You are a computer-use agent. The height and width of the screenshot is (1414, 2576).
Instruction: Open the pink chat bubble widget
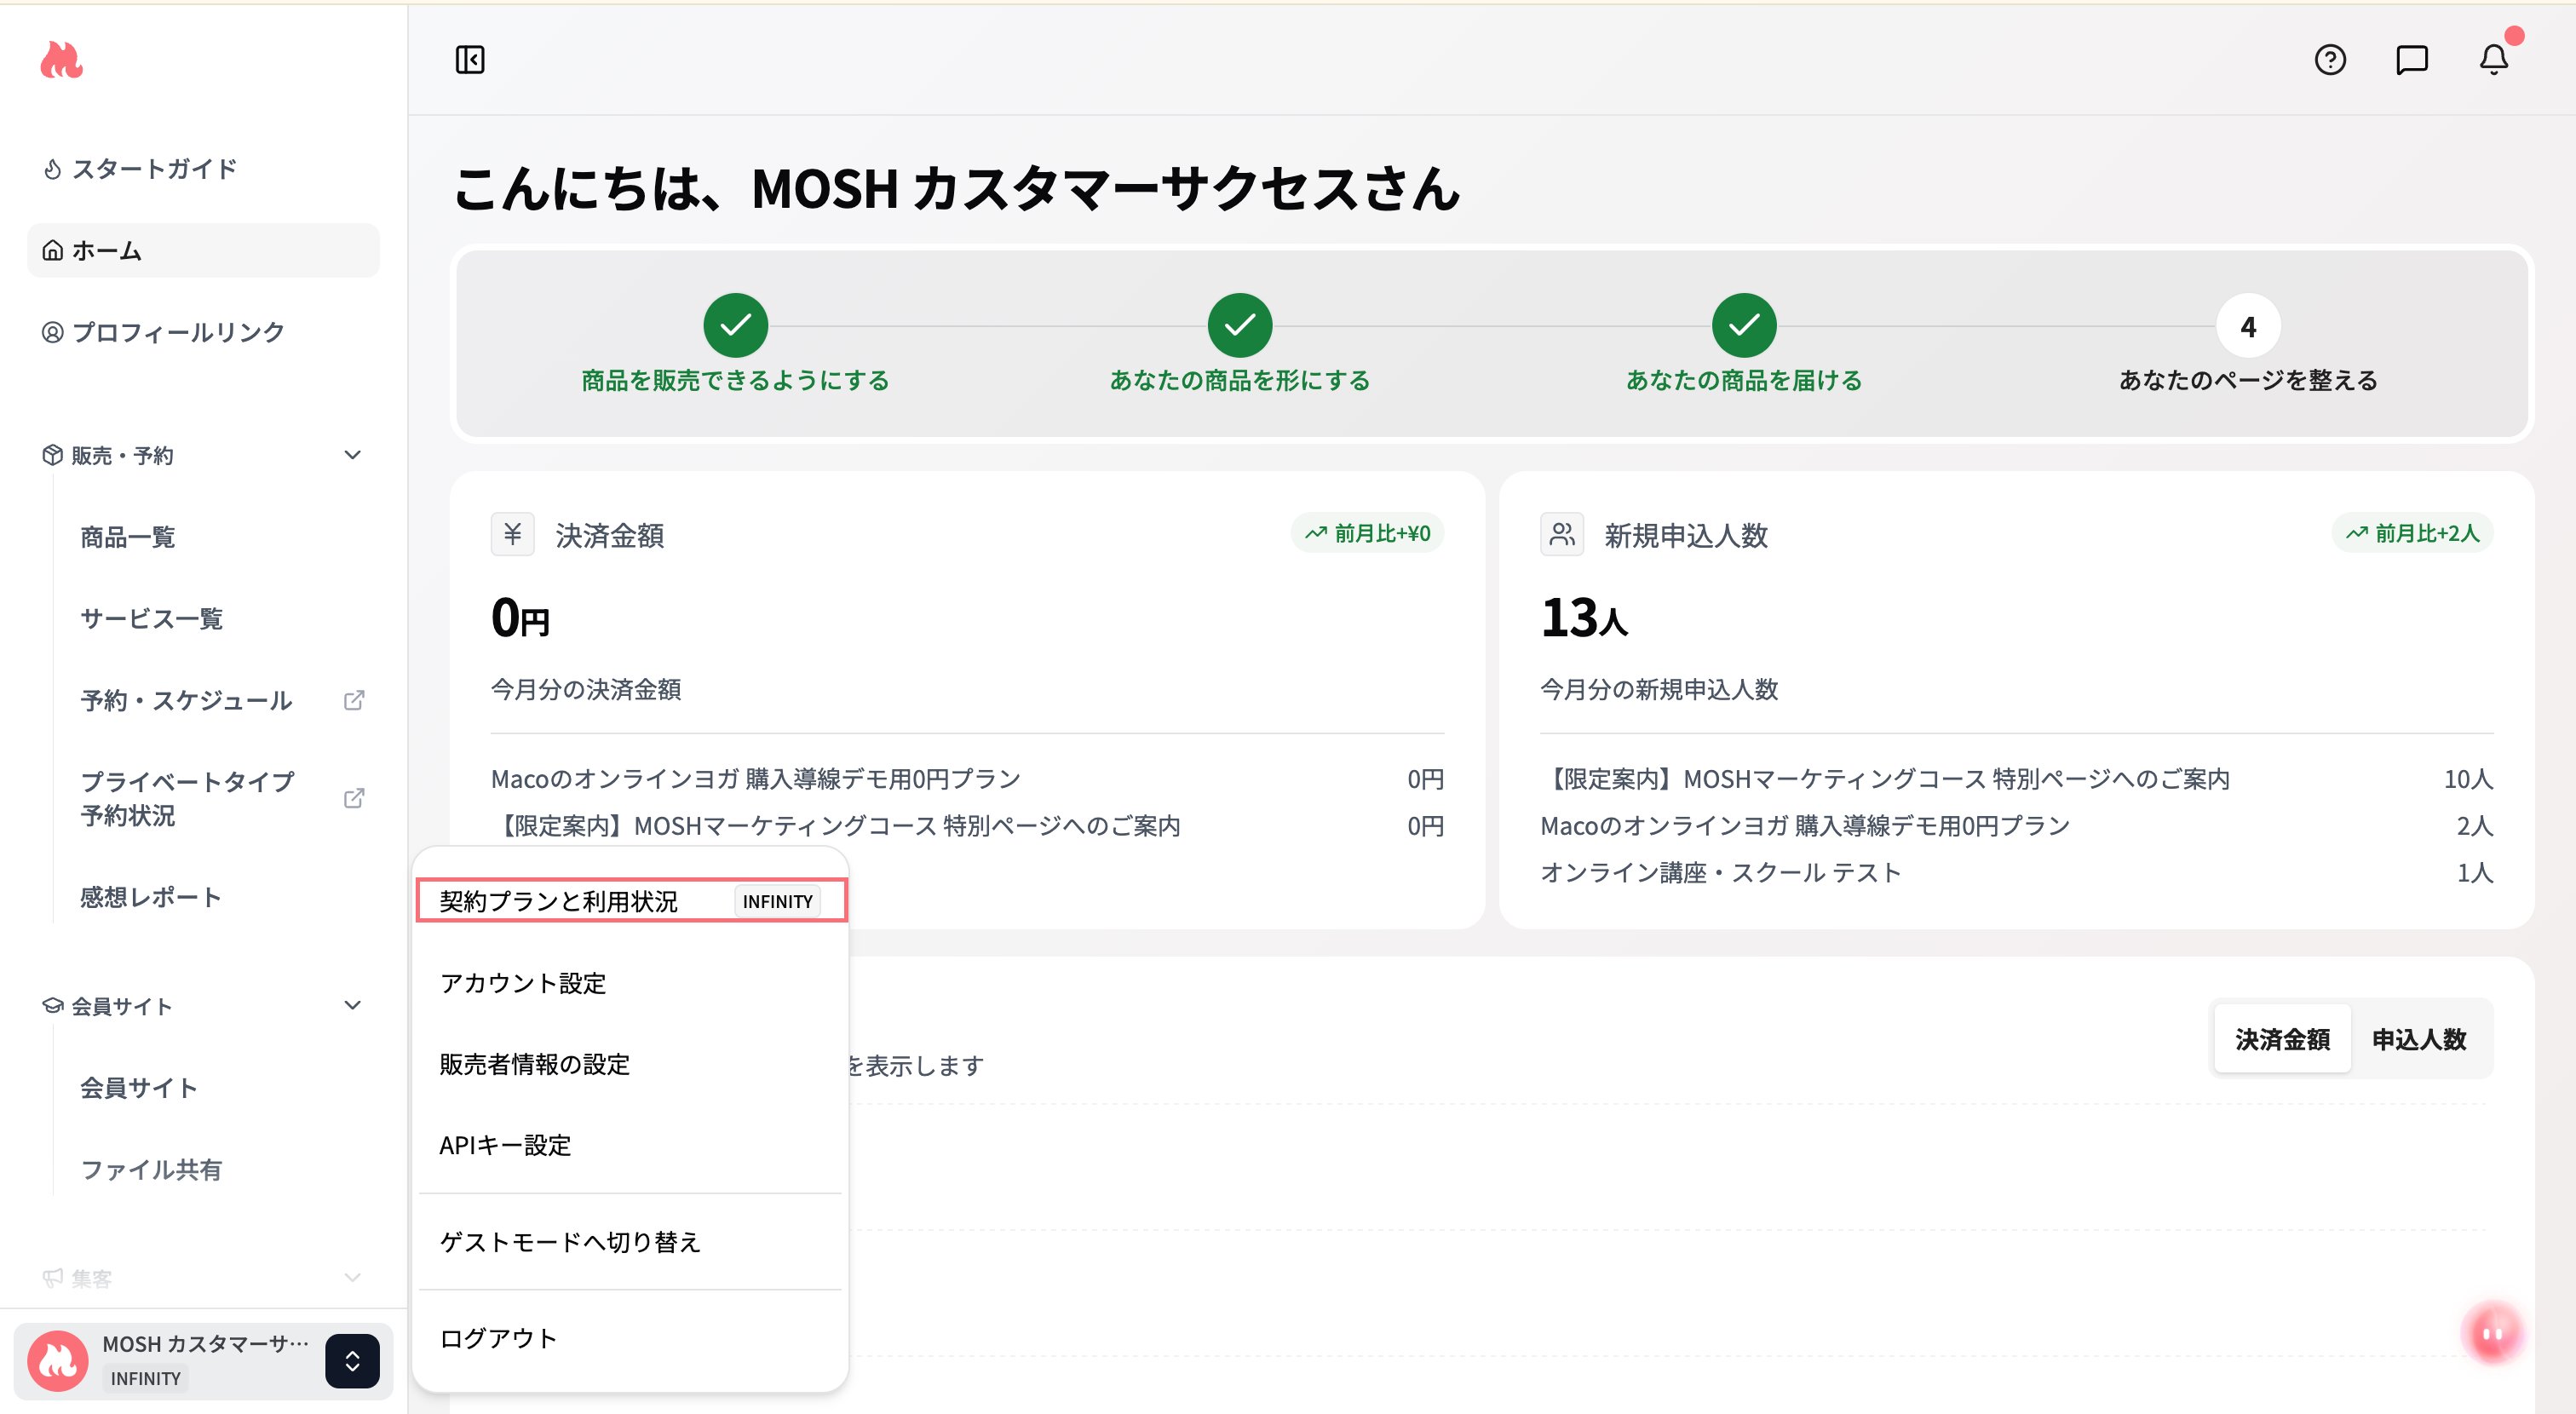[x=2494, y=1333]
